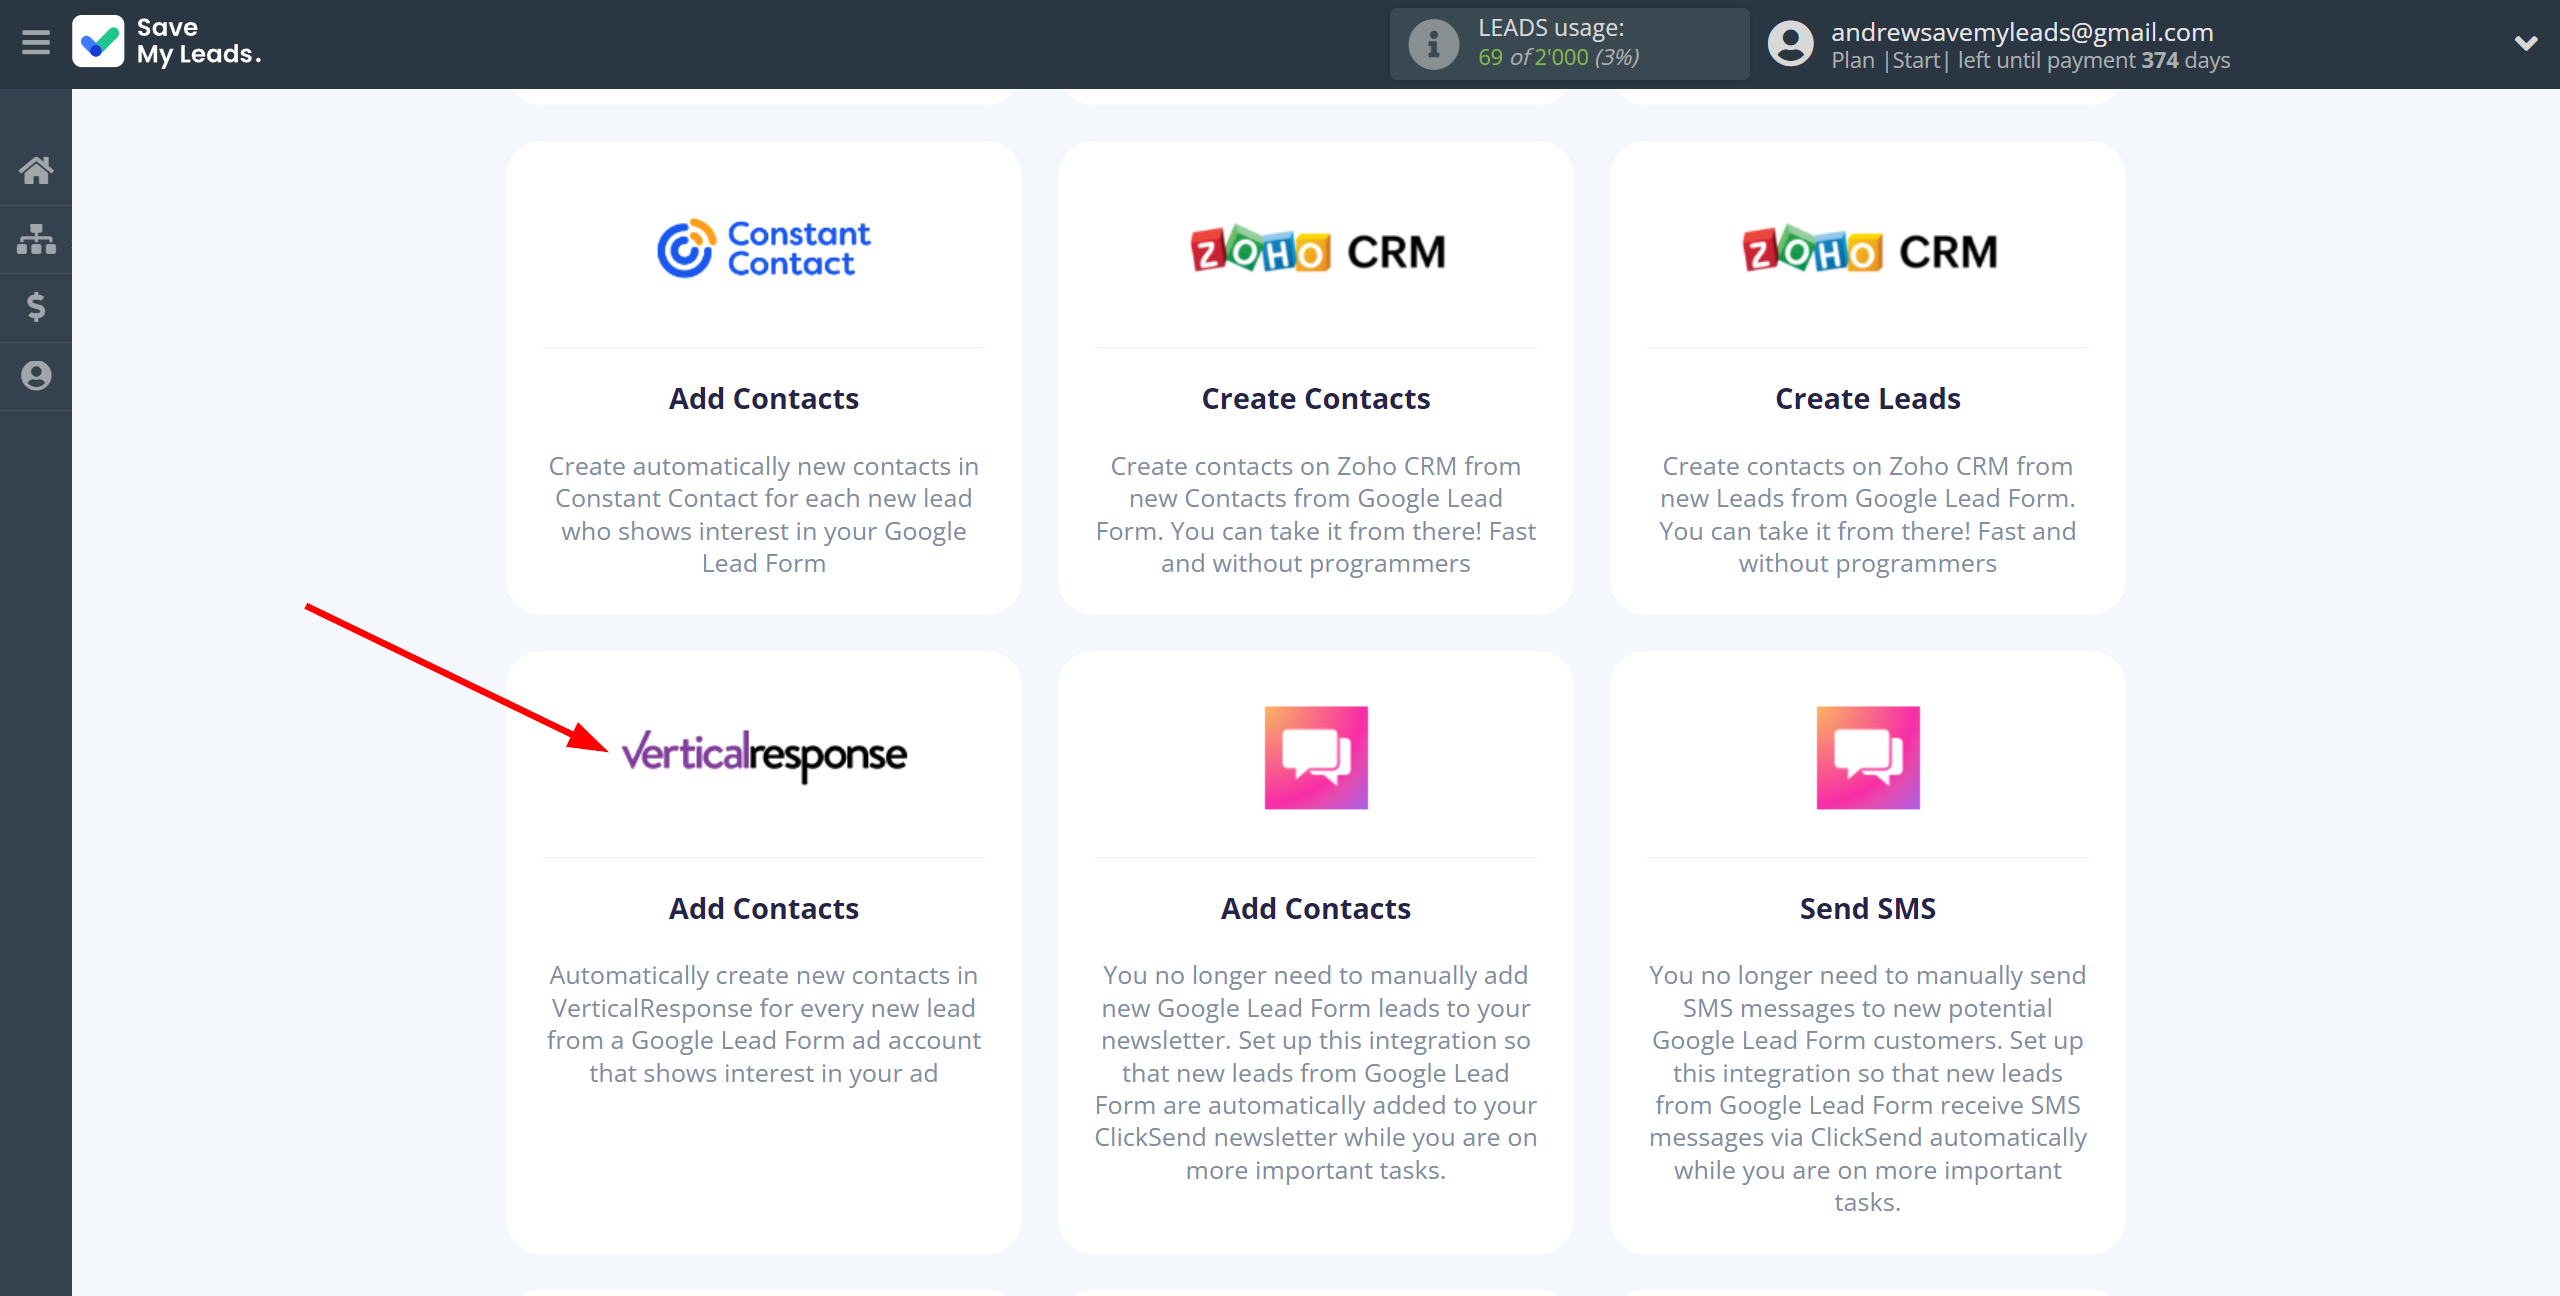The width and height of the screenshot is (2560, 1296).
Task: Open the Send SMS title
Action: pyautogui.click(x=1868, y=909)
